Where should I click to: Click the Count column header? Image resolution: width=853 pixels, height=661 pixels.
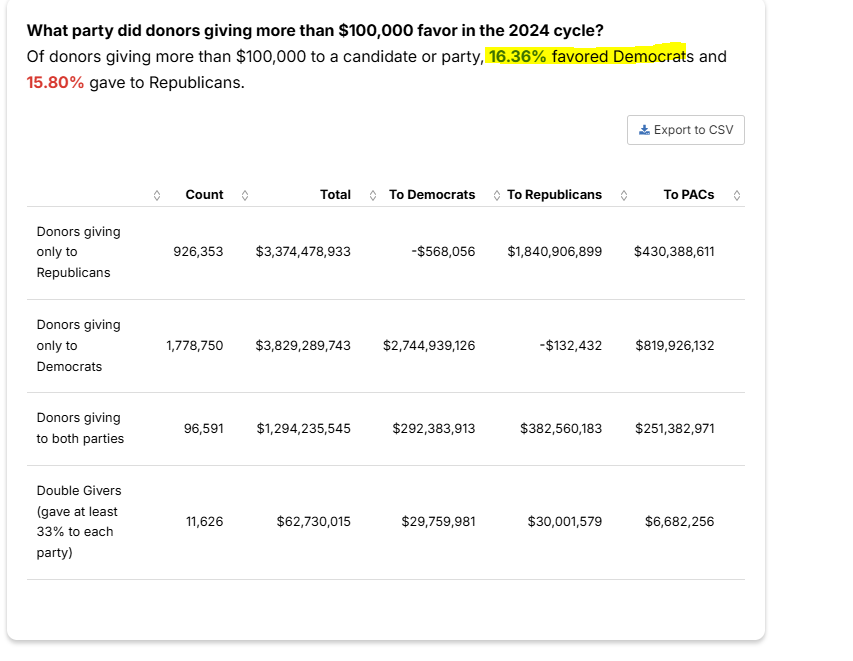pyautogui.click(x=204, y=195)
